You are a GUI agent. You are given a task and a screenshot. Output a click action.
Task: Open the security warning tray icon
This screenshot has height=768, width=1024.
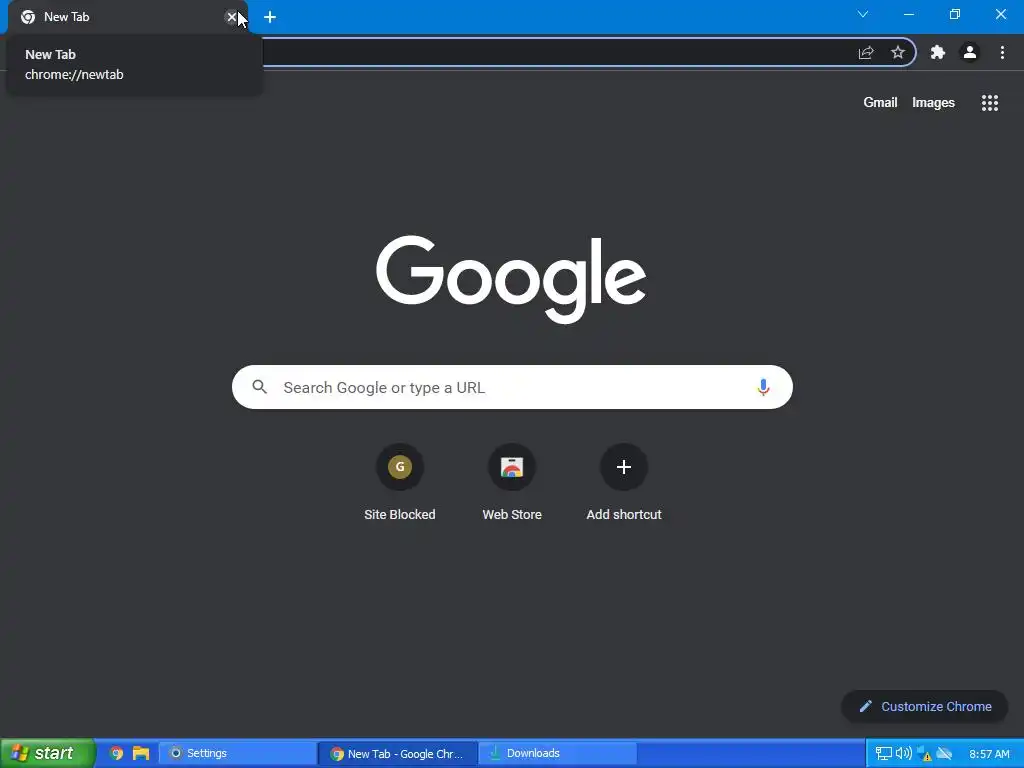click(x=925, y=754)
